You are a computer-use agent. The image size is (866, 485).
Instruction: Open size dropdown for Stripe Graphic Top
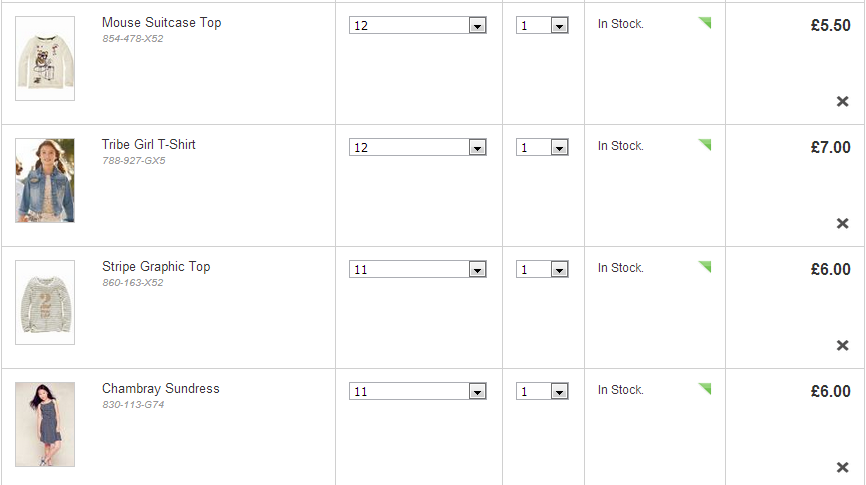coord(418,270)
